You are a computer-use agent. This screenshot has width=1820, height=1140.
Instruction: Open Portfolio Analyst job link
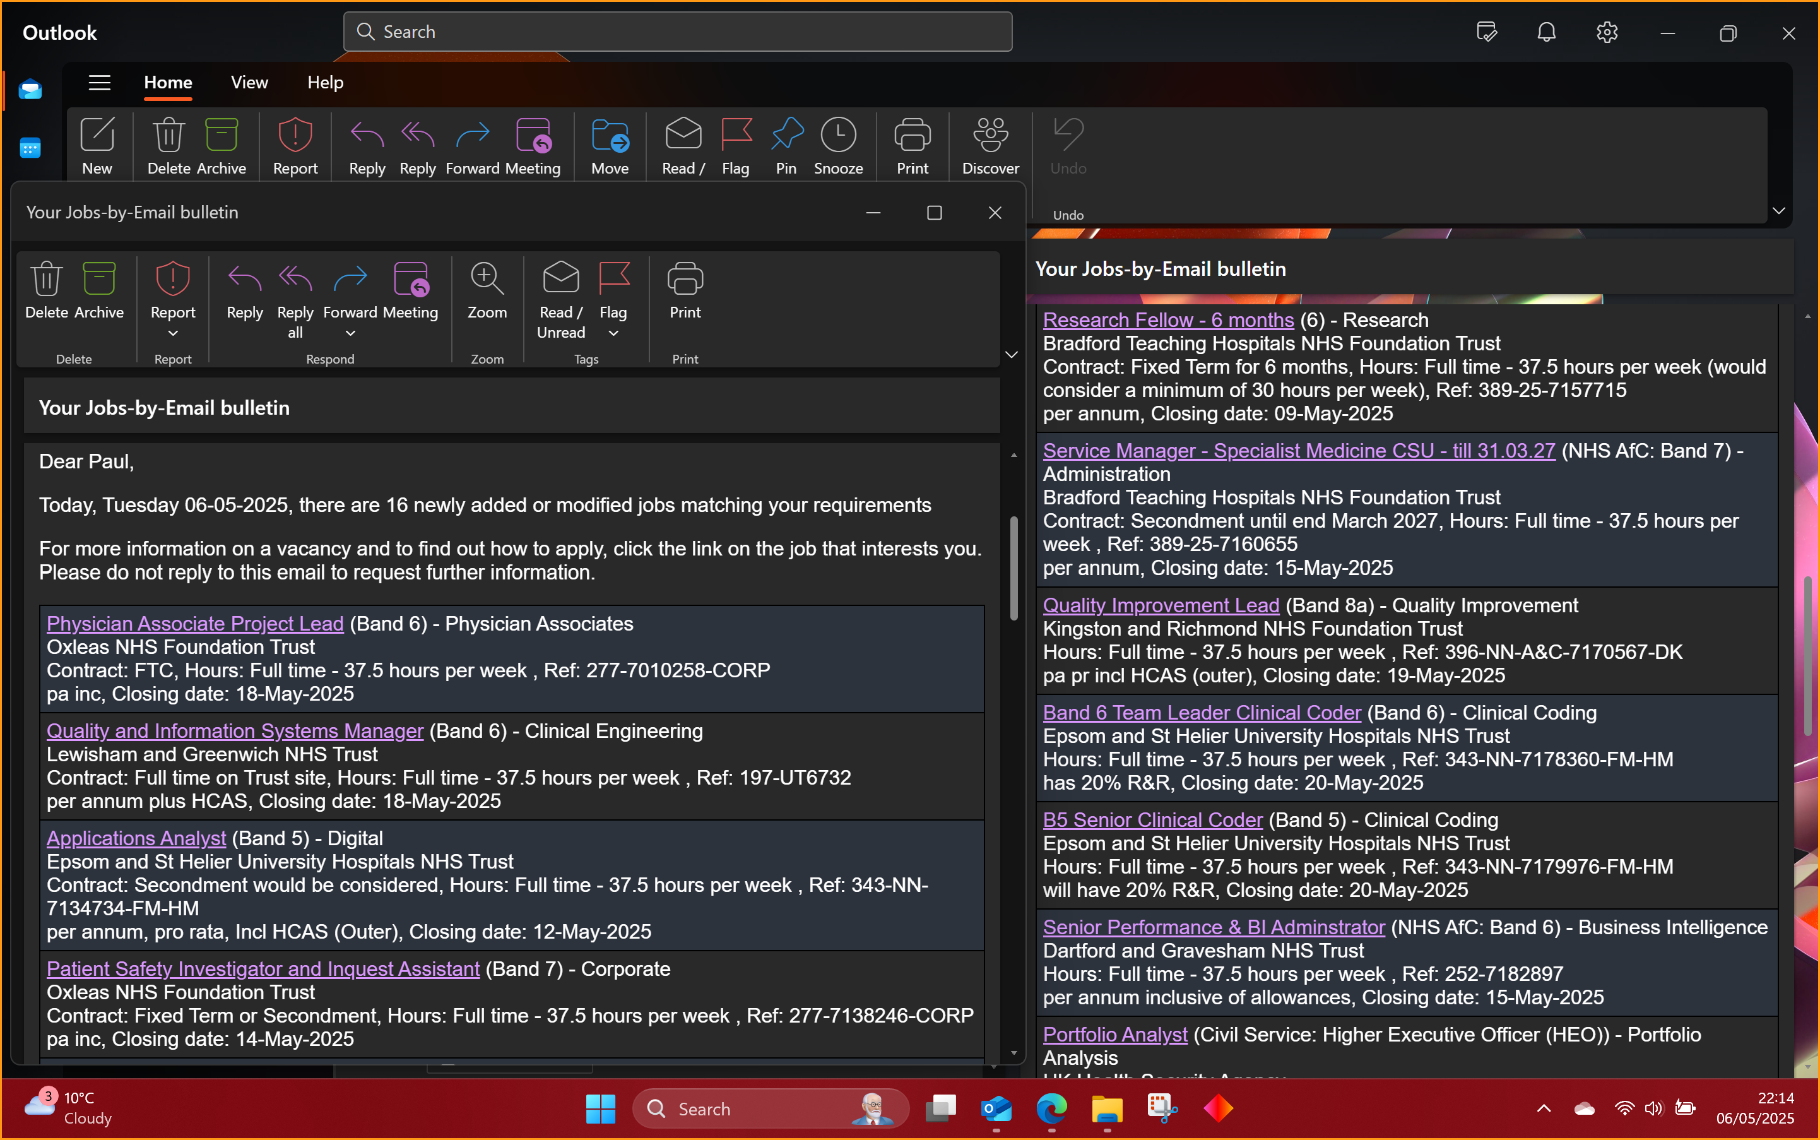click(1115, 1035)
